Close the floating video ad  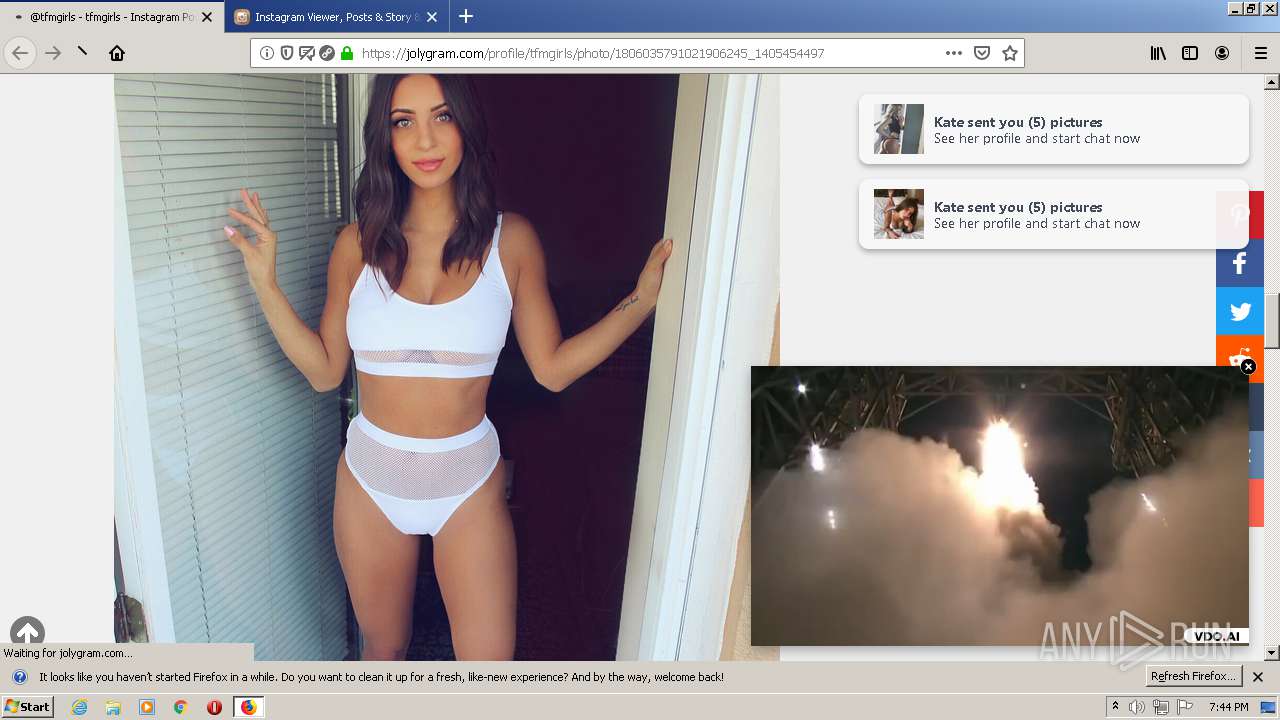tap(1248, 367)
